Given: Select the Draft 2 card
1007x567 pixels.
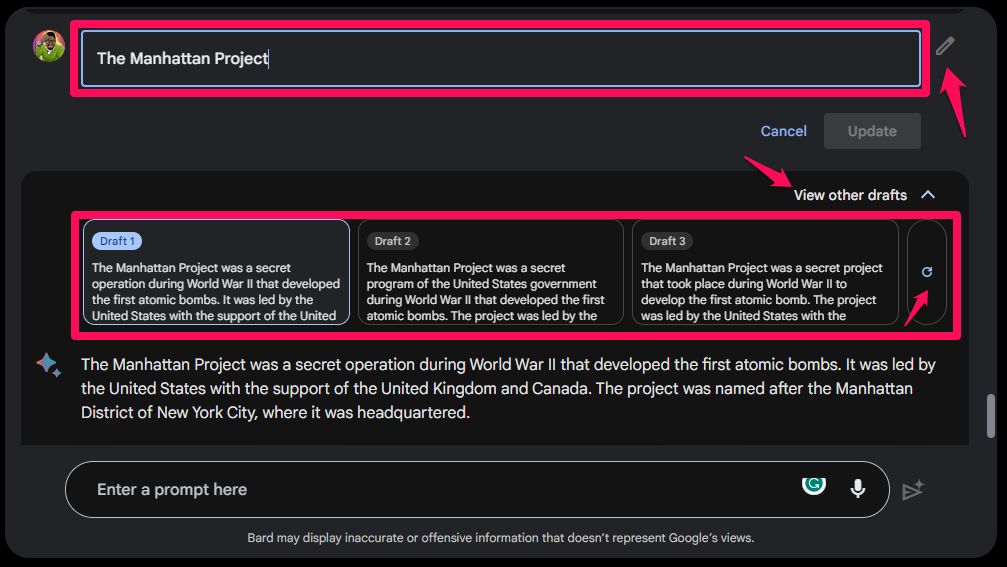Looking at the screenshot, I should (x=491, y=272).
